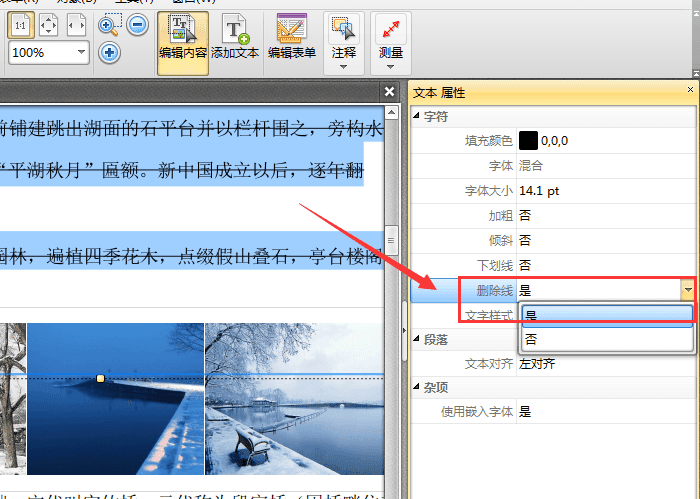Click the ribbon scroll-down arrow at right edge
Screen dimensions: 700x499
(696, 73)
